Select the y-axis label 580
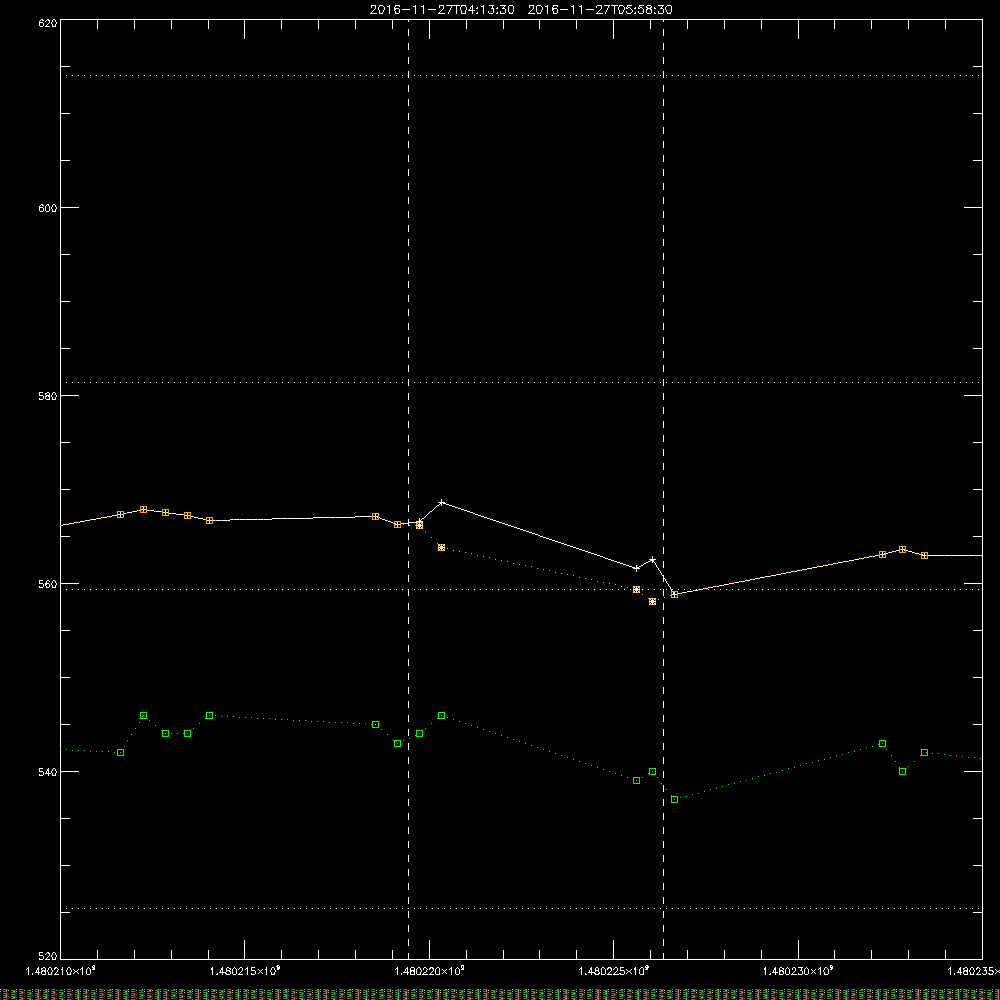The width and height of the screenshot is (1000, 1000). click(48, 395)
